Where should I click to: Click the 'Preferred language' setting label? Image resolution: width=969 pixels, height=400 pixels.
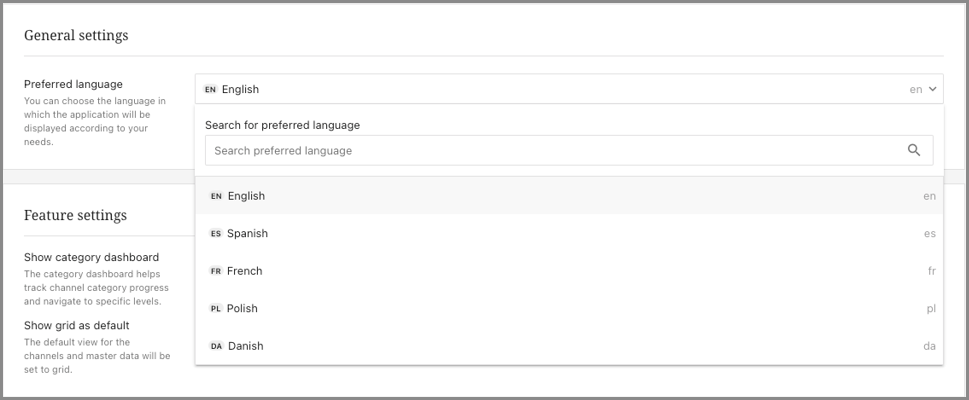pyautogui.click(x=73, y=84)
